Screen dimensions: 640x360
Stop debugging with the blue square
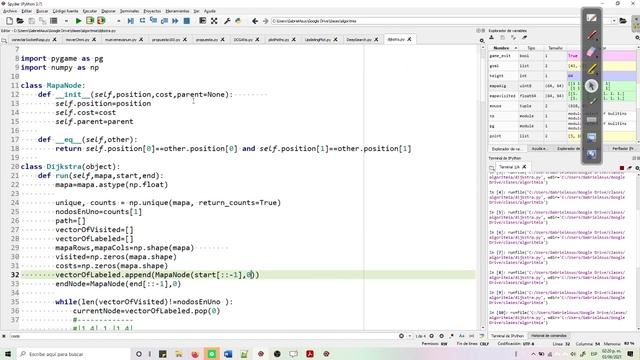click(x=187, y=21)
